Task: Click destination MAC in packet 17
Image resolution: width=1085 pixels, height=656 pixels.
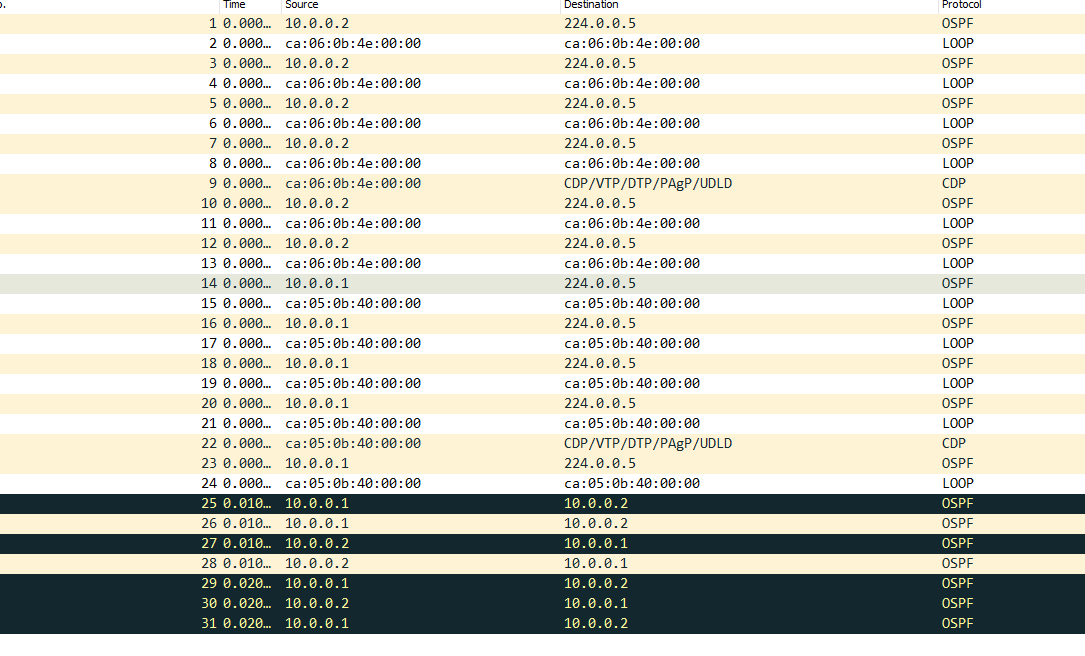Action: click(x=632, y=344)
